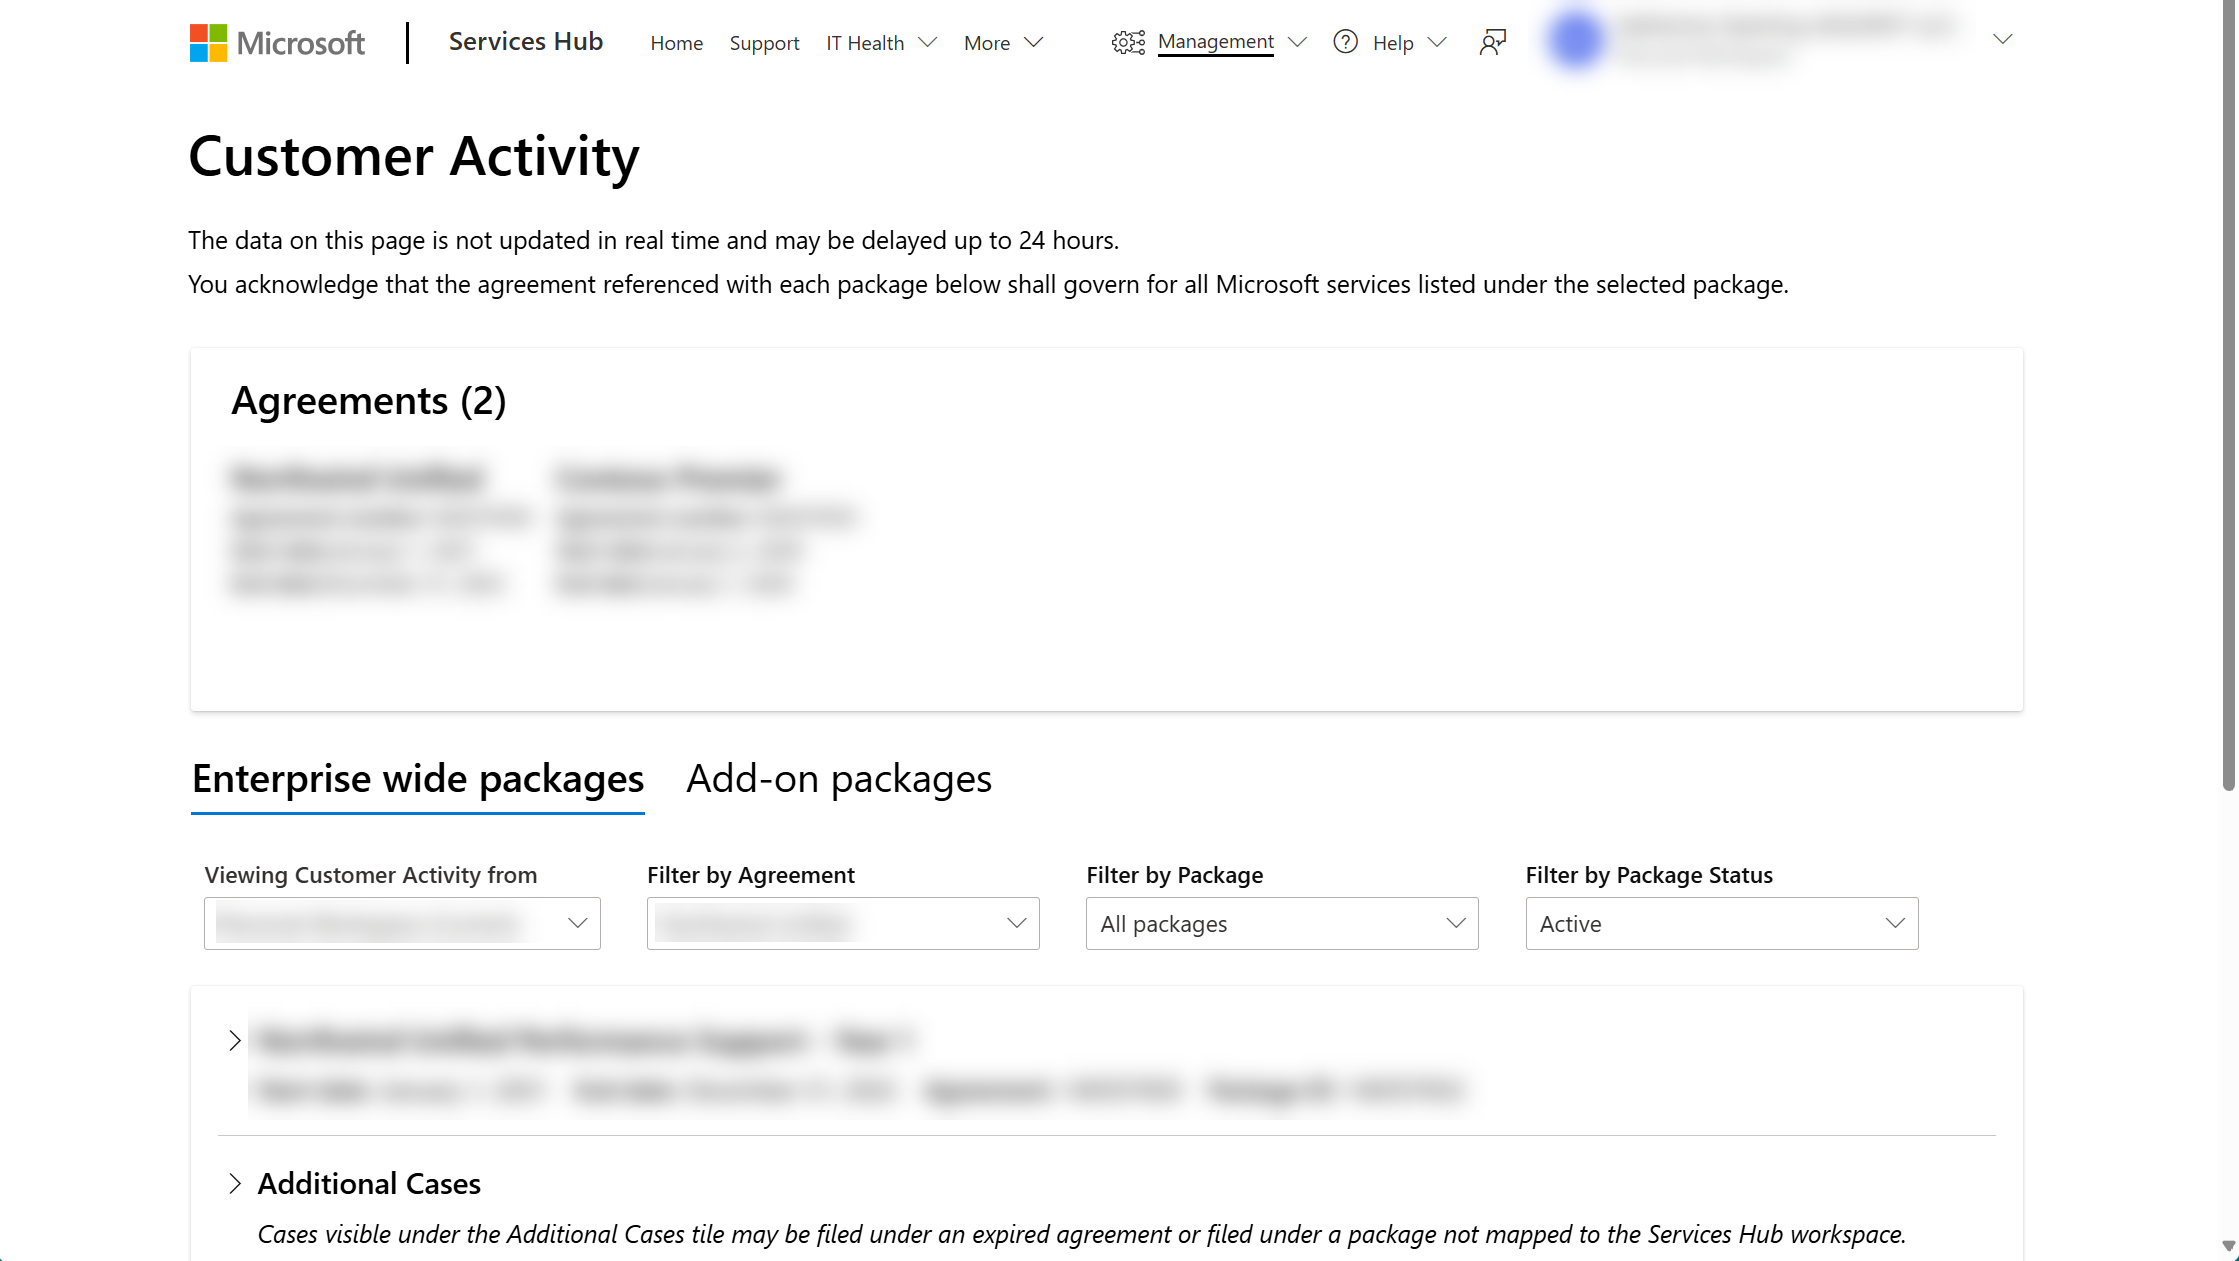Open the More navigation menu
This screenshot has height=1261, width=2239.
pos(1003,42)
